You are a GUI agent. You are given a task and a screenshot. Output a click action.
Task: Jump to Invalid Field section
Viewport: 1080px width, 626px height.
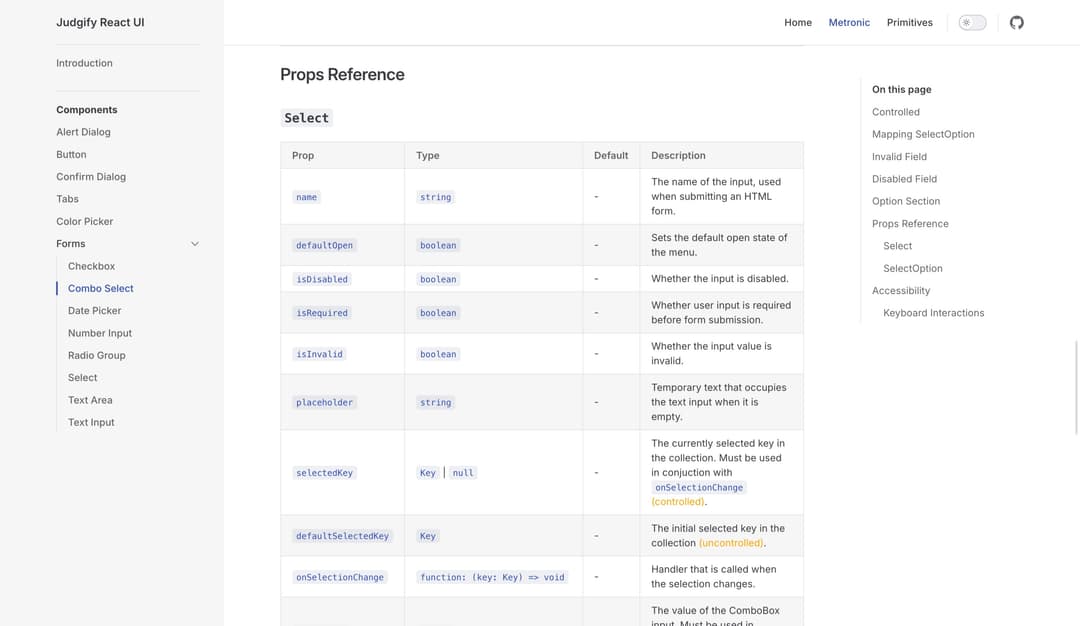(x=899, y=156)
